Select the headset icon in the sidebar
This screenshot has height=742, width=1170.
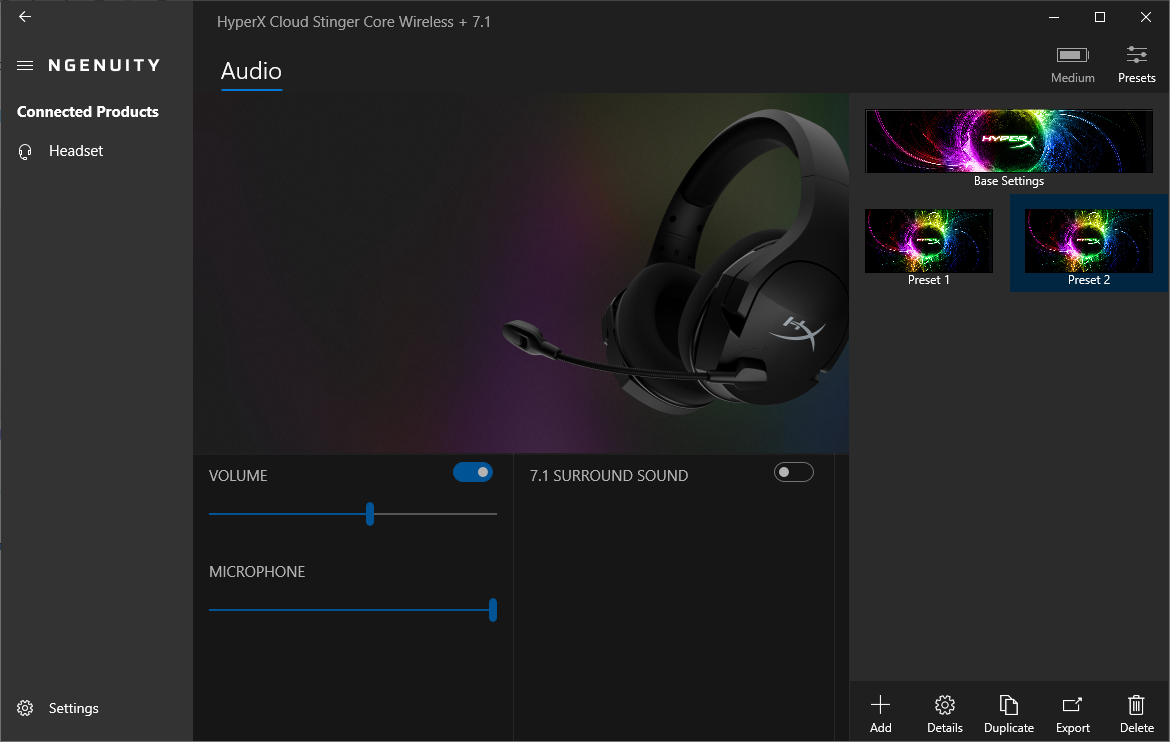[x=25, y=152]
